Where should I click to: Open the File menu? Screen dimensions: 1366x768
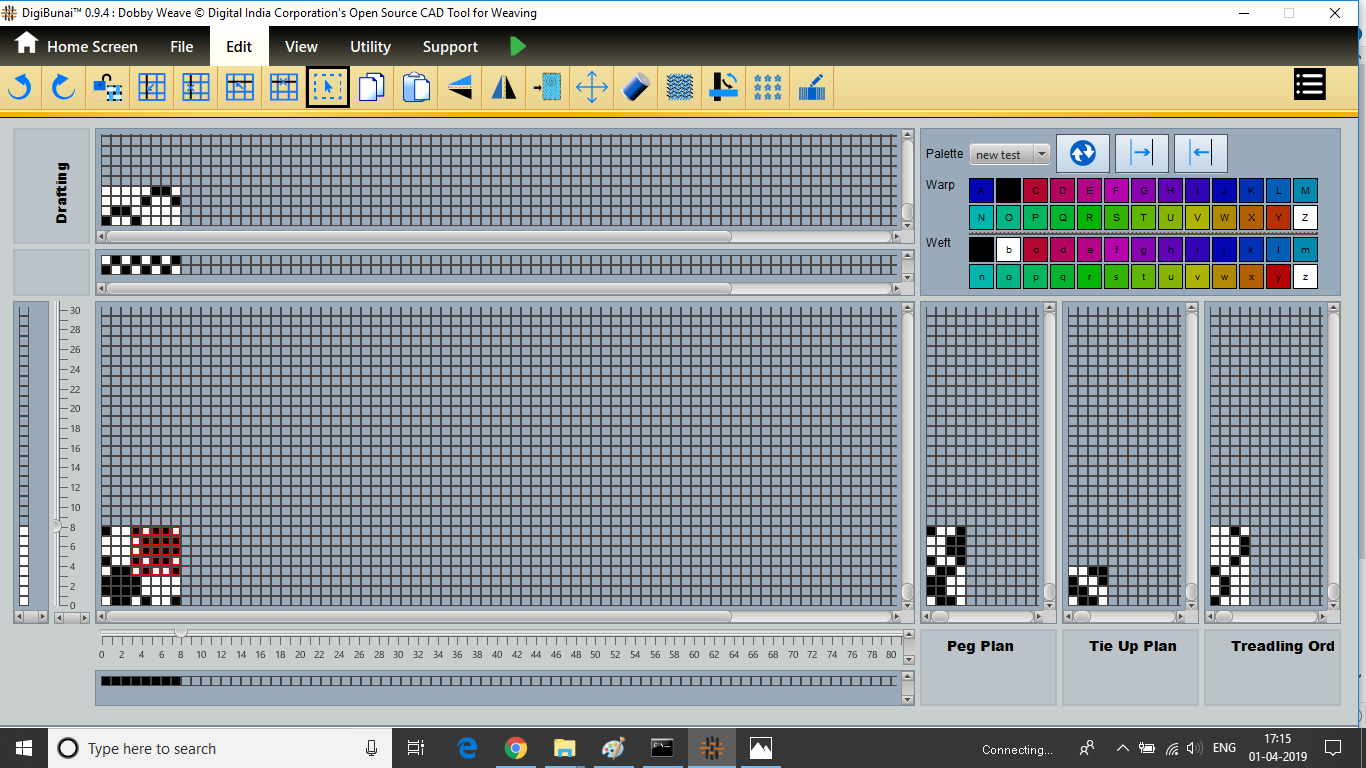coord(181,47)
